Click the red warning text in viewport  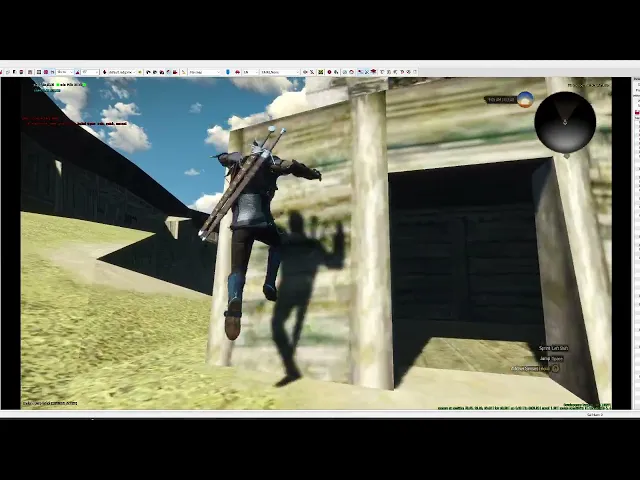click(74, 121)
